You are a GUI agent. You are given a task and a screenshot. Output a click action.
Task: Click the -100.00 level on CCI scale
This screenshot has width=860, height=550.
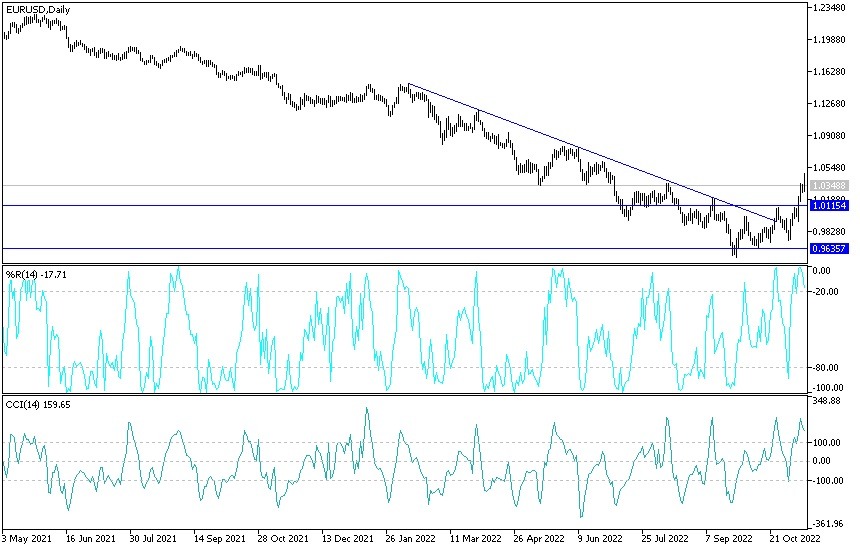tap(827, 481)
